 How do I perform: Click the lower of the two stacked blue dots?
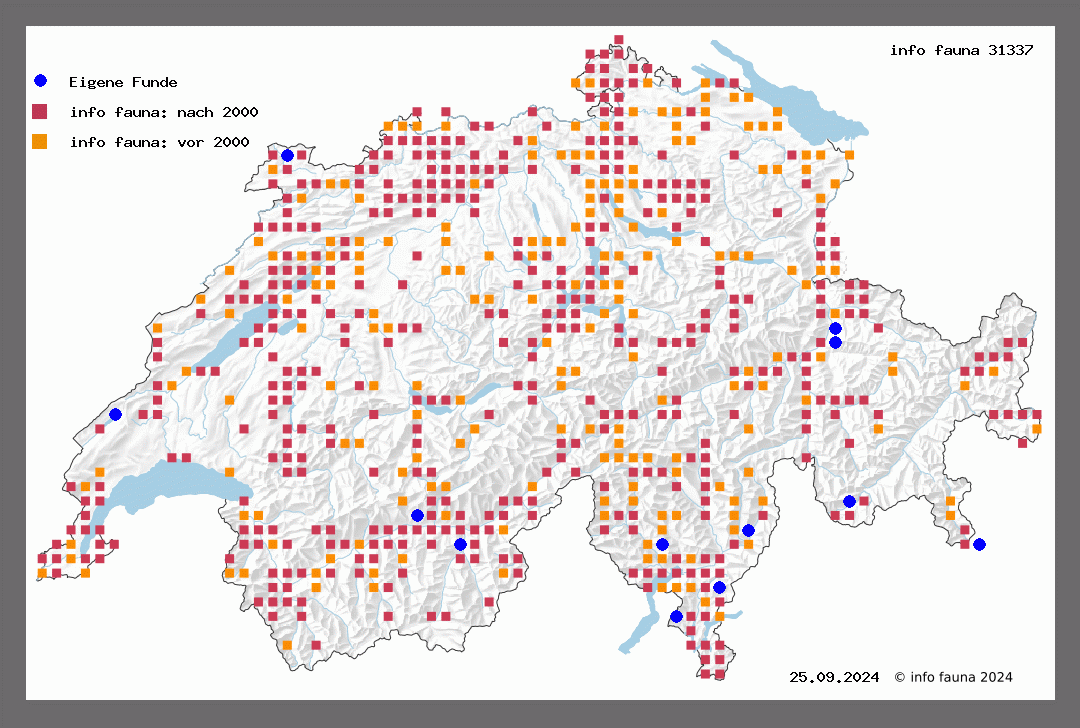[x=835, y=343]
